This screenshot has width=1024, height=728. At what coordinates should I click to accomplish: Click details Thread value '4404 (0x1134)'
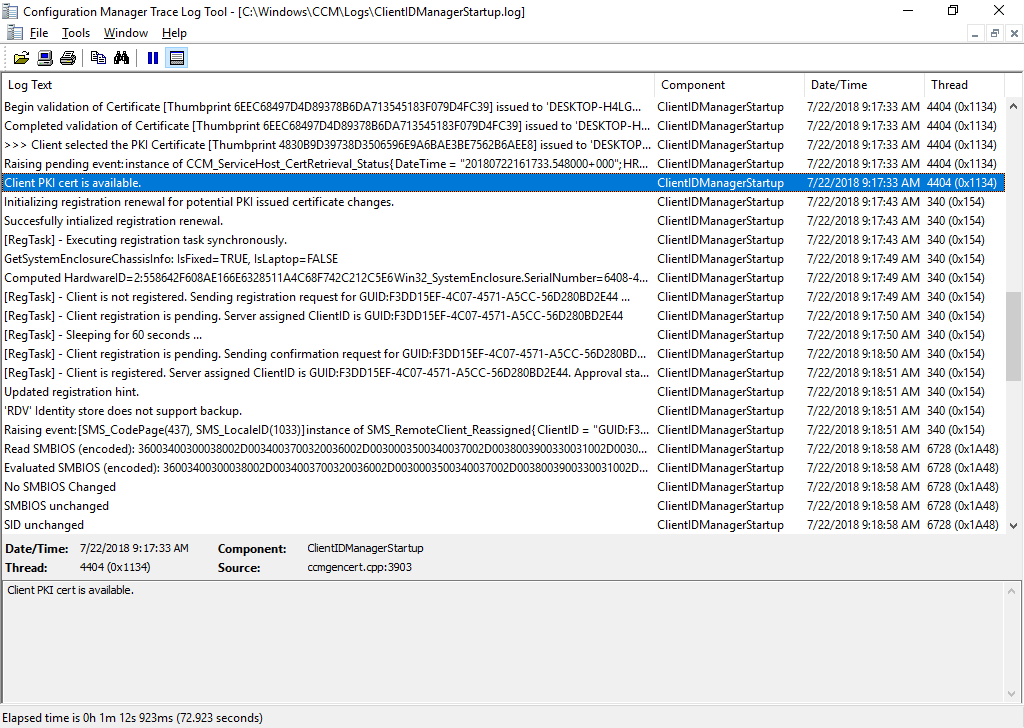click(115, 567)
